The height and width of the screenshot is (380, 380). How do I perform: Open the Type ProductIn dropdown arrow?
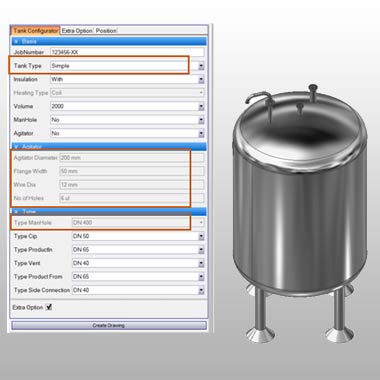[201, 250]
